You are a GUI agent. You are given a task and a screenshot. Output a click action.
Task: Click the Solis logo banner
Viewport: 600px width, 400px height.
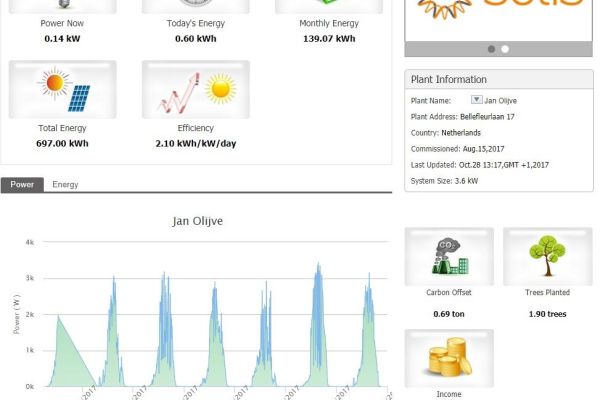coord(498,15)
